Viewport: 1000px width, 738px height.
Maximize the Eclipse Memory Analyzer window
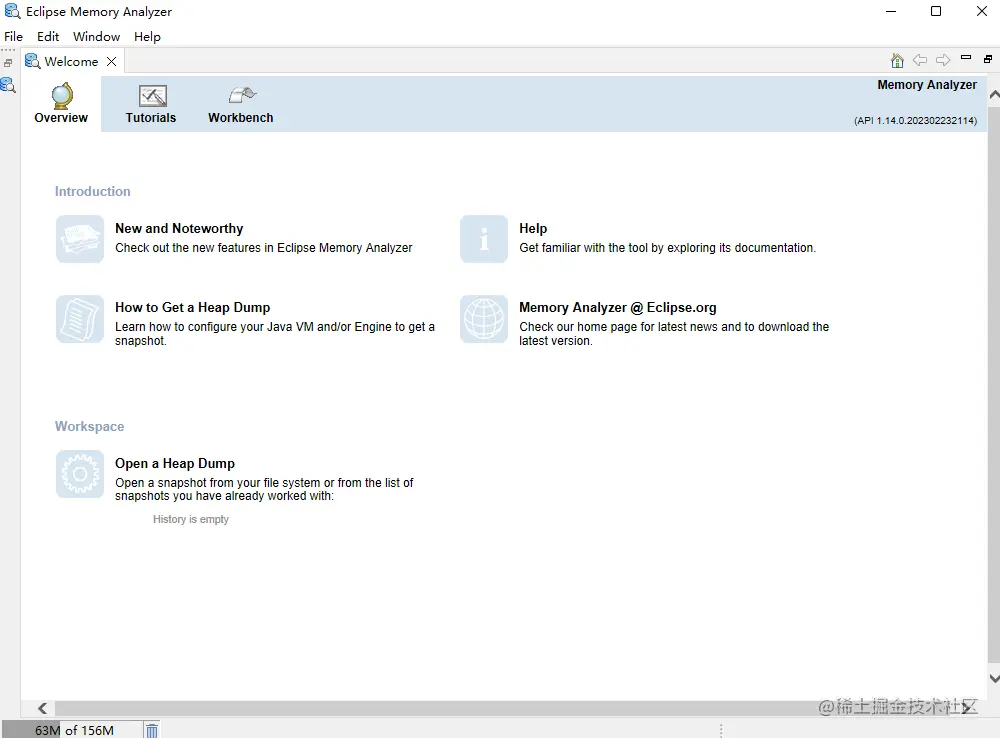point(936,11)
